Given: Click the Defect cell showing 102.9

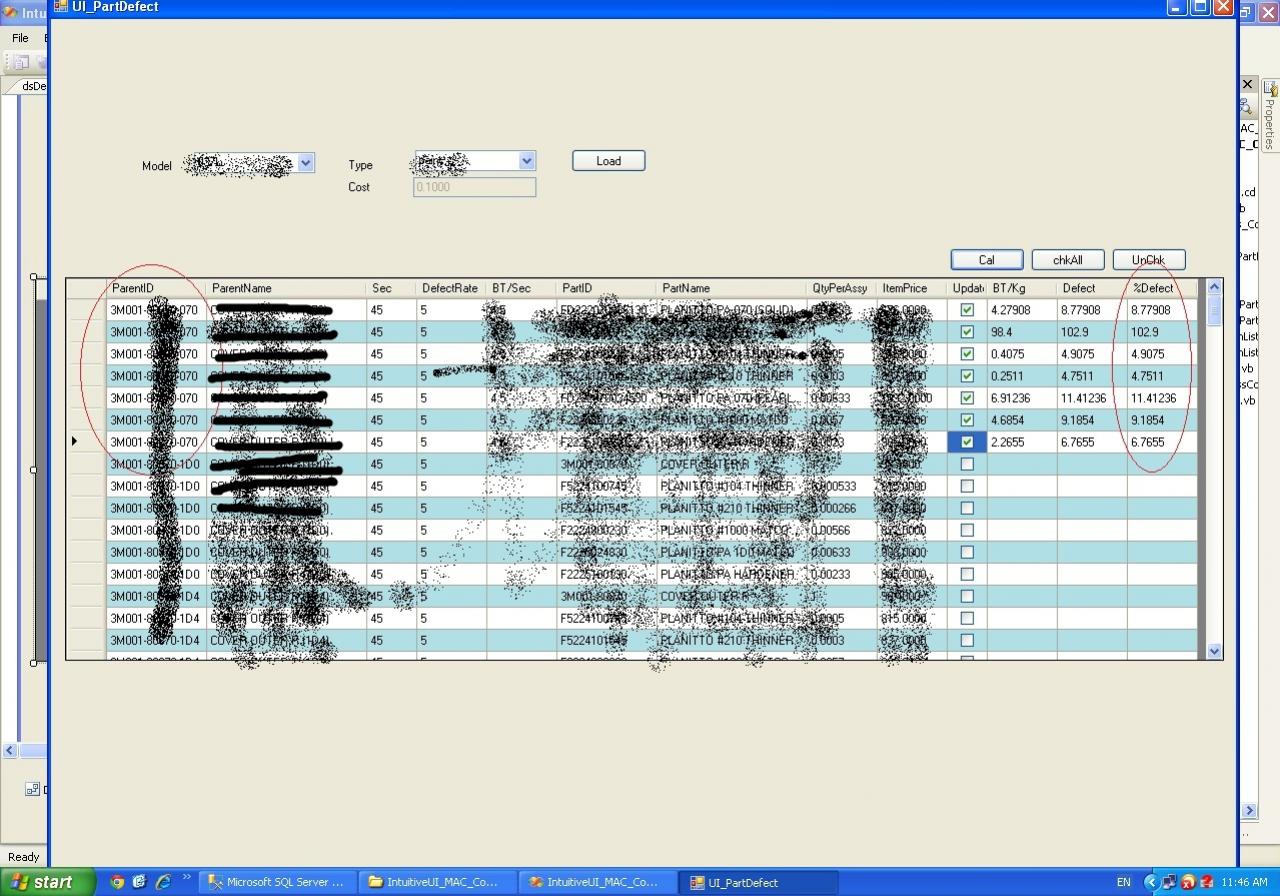Looking at the screenshot, I should click(1092, 332).
